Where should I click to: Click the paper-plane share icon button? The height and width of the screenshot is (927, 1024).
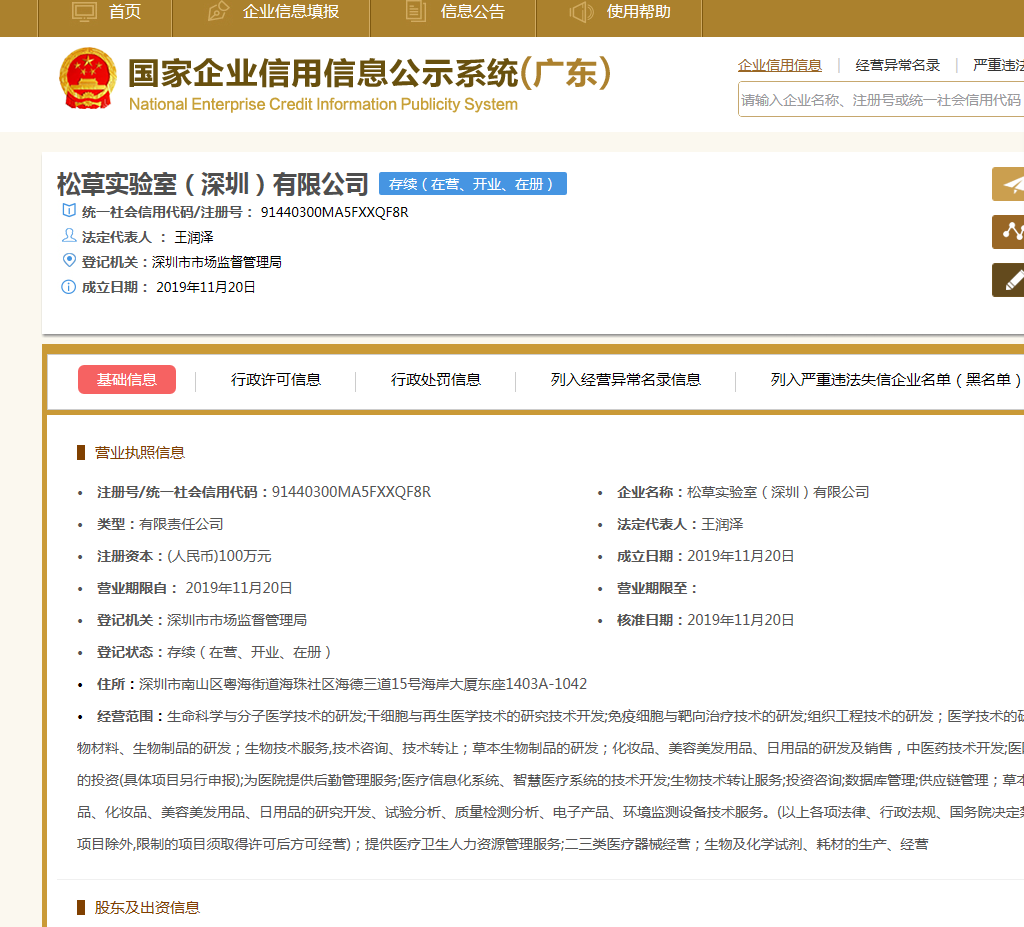pos(1008,184)
